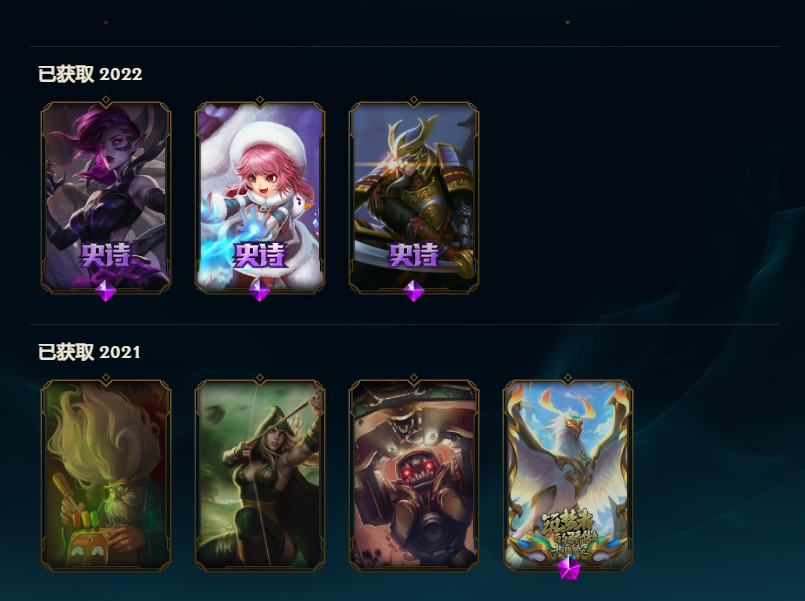Open the golden samurai armor skin card
The height and width of the screenshot is (601, 805).
coord(414,198)
